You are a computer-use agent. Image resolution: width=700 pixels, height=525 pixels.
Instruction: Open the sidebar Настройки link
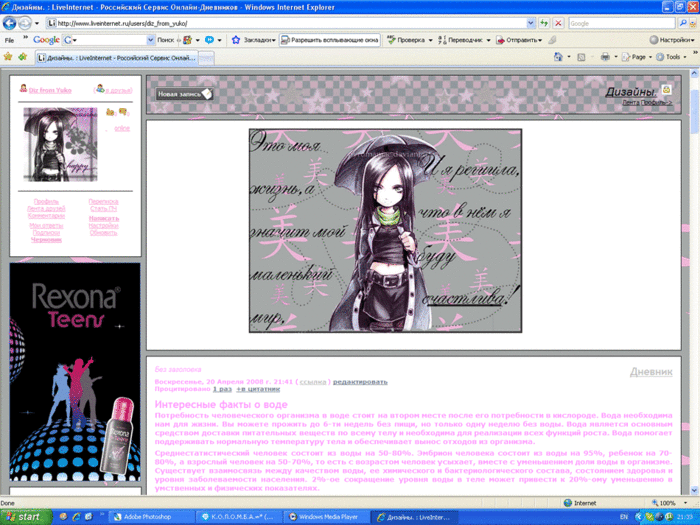pyautogui.click(x=104, y=226)
